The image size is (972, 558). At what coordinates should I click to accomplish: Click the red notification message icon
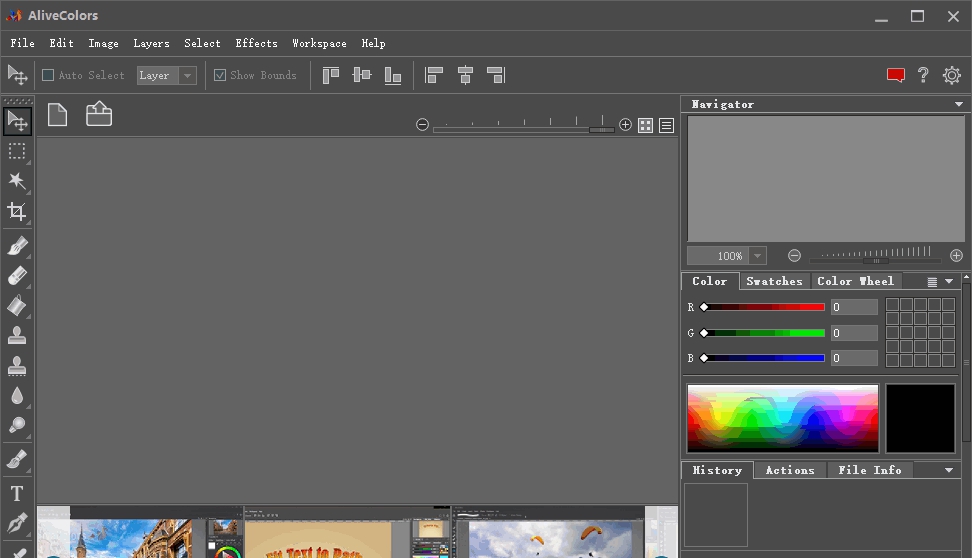[x=895, y=75]
